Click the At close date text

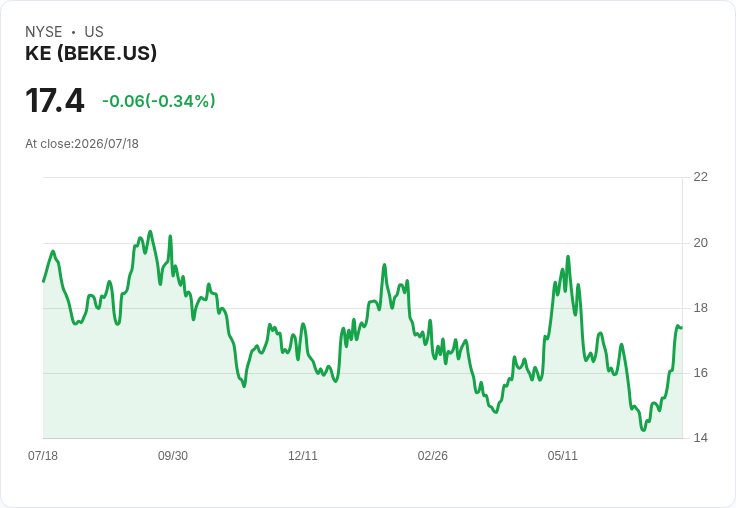point(82,144)
